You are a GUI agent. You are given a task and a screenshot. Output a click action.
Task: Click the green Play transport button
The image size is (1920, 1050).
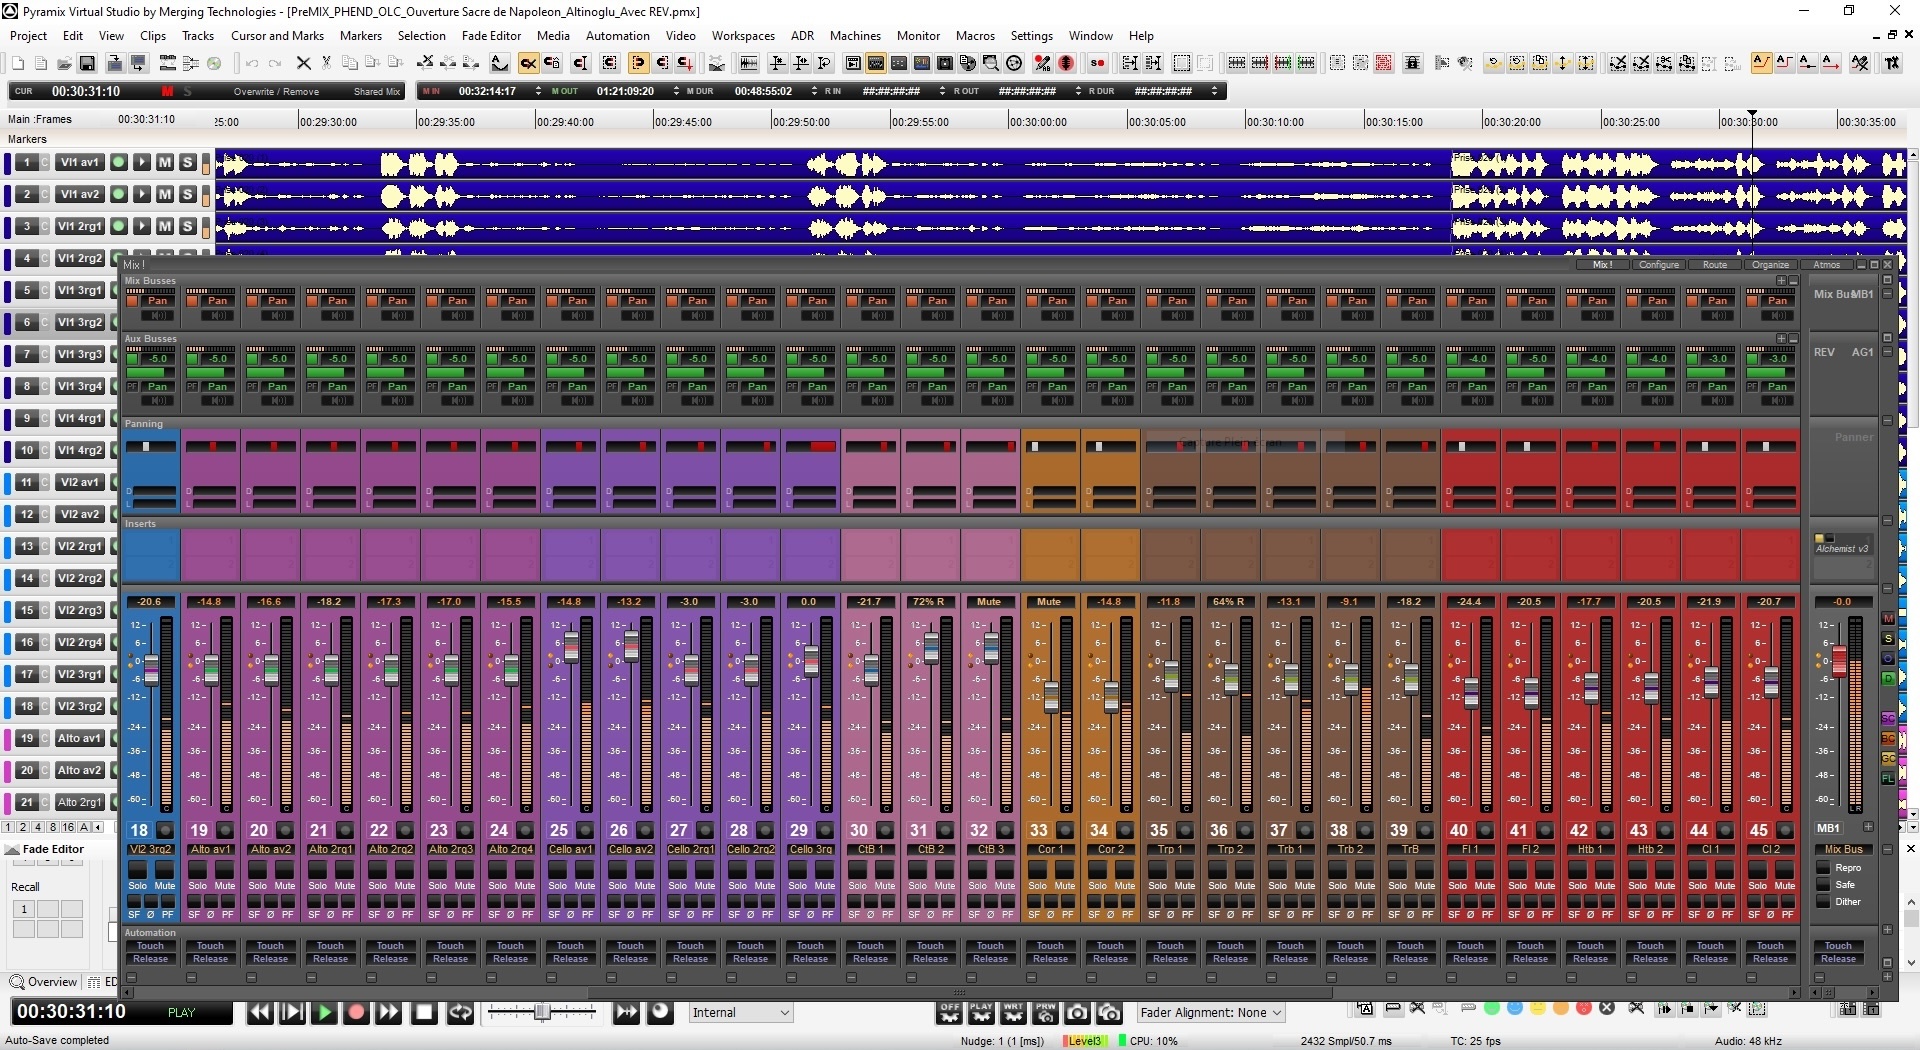pyautogui.click(x=324, y=1012)
